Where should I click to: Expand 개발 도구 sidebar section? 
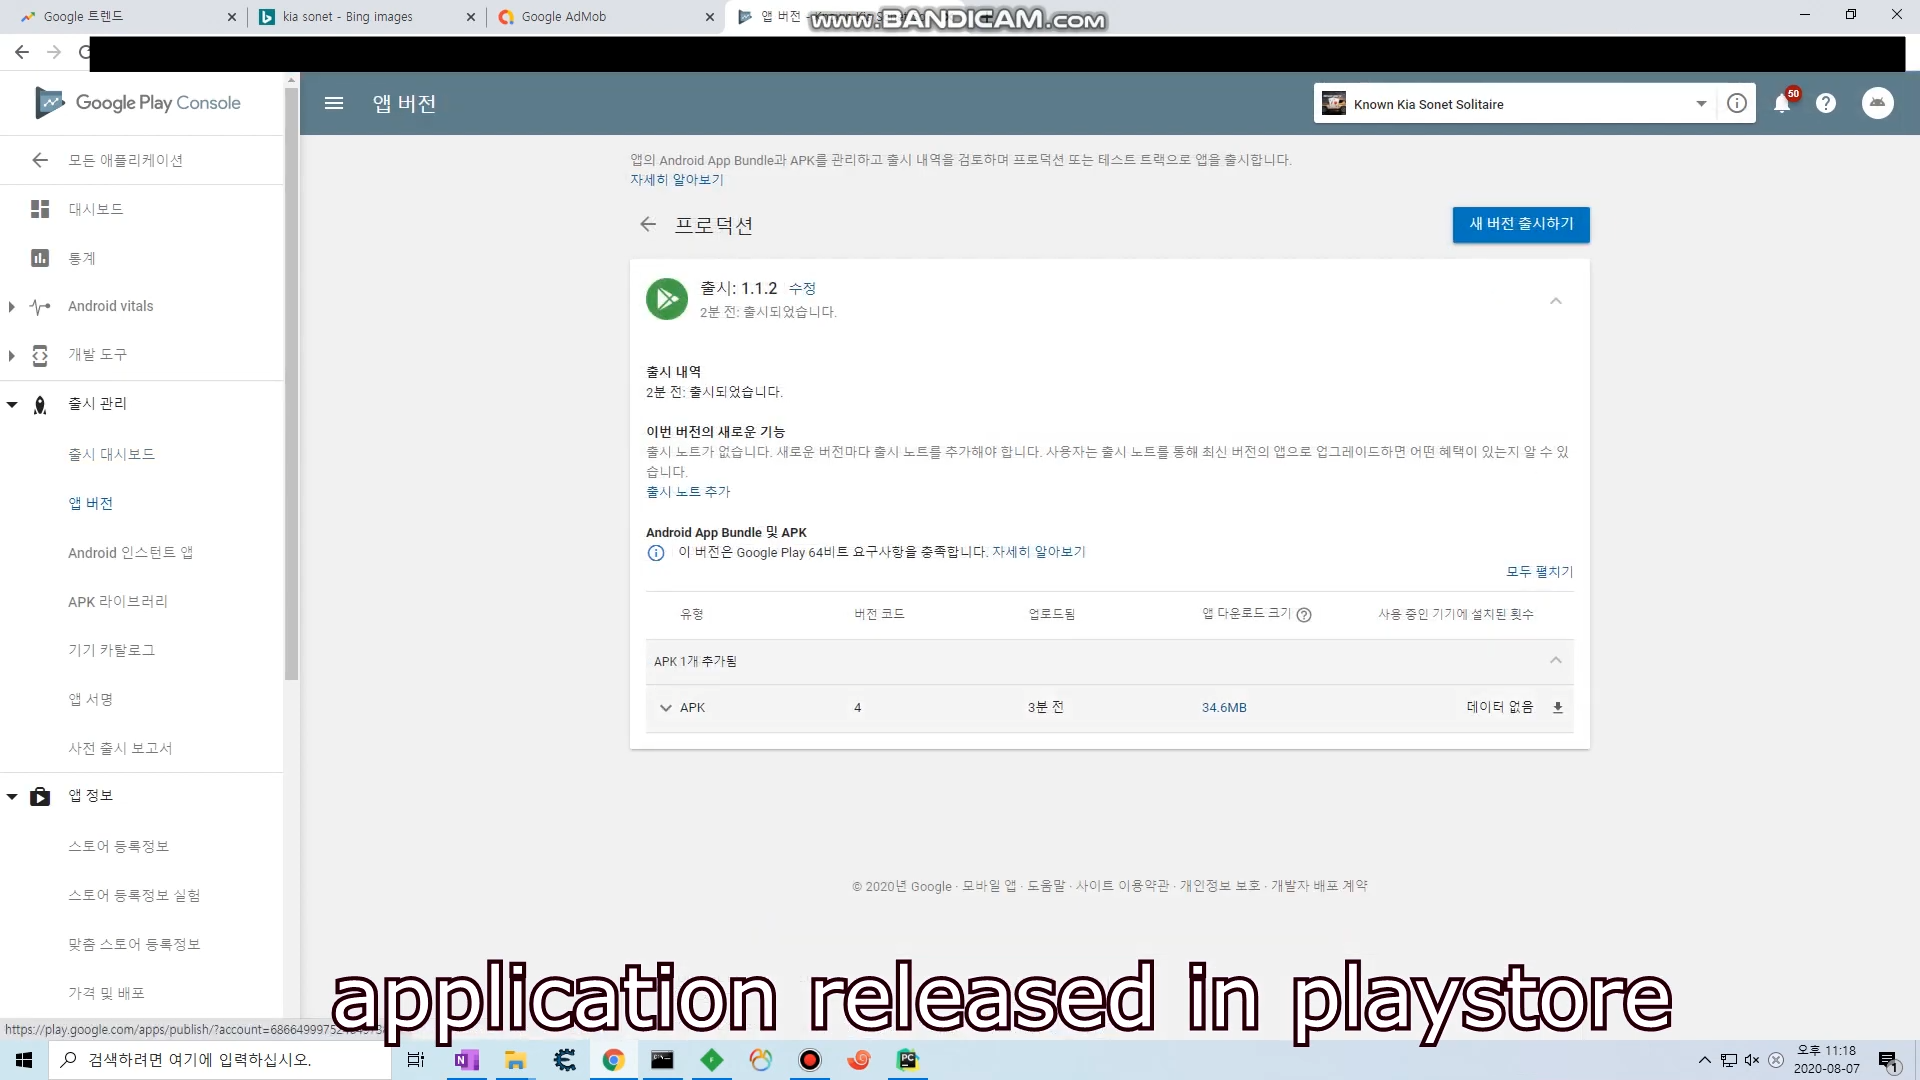pyautogui.click(x=11, y=355)
